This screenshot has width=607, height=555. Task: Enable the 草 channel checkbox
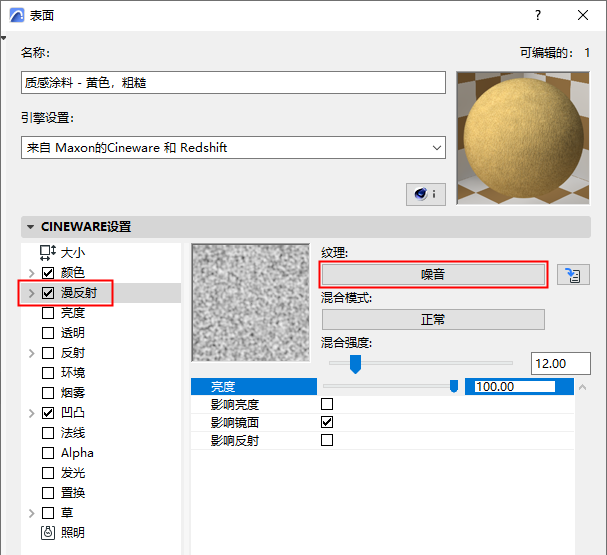(x=48, y=513)
